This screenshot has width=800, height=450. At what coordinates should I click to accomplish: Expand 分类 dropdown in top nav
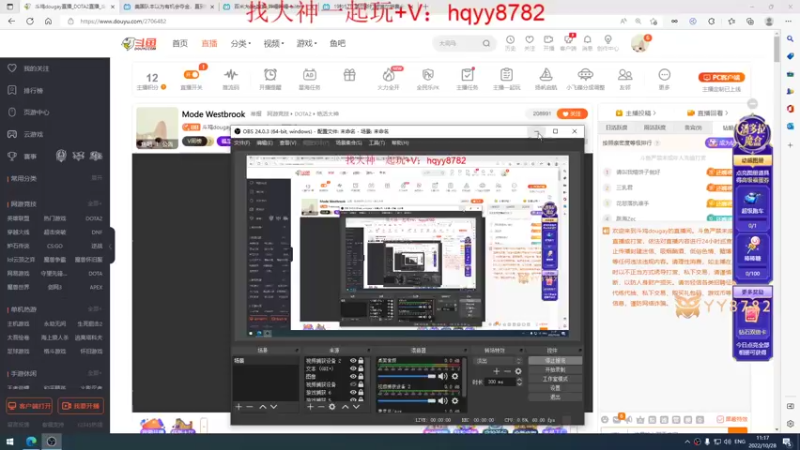(240, 44)
